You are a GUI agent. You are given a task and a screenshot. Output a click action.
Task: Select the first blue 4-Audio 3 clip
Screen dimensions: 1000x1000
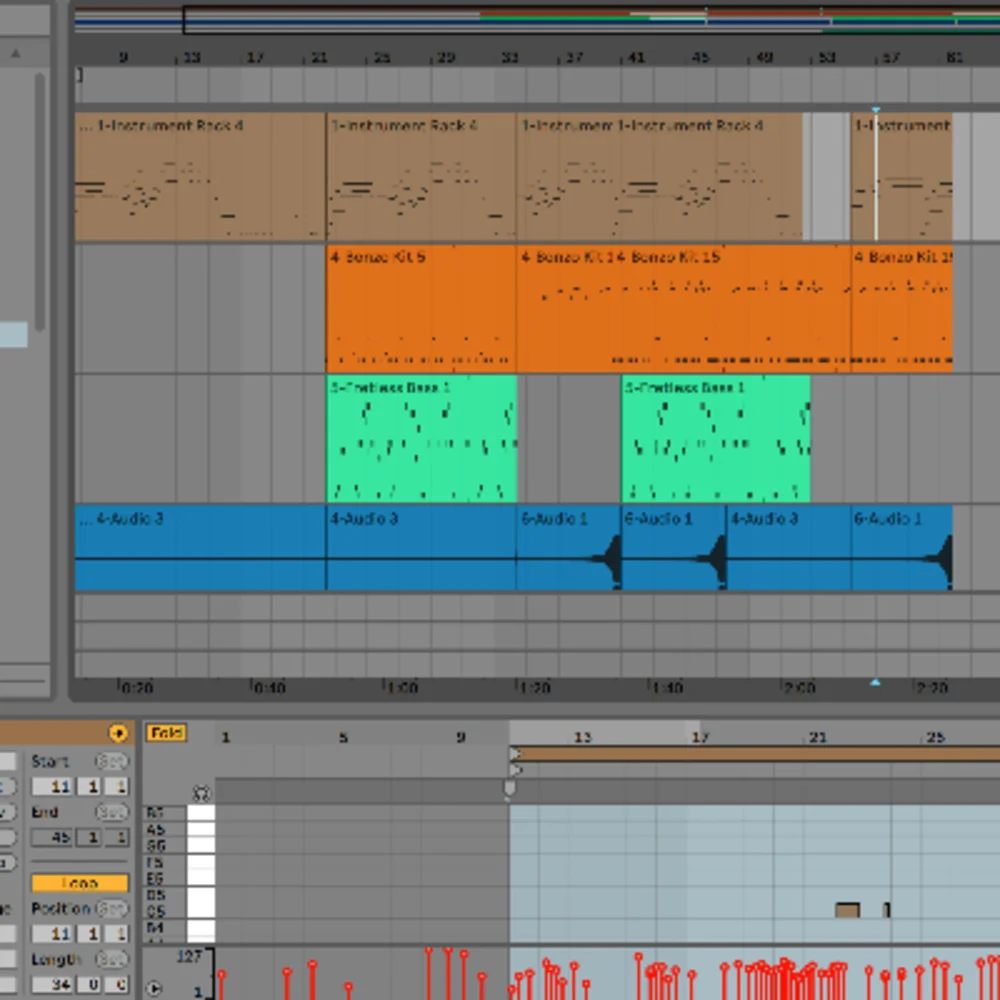200,548
